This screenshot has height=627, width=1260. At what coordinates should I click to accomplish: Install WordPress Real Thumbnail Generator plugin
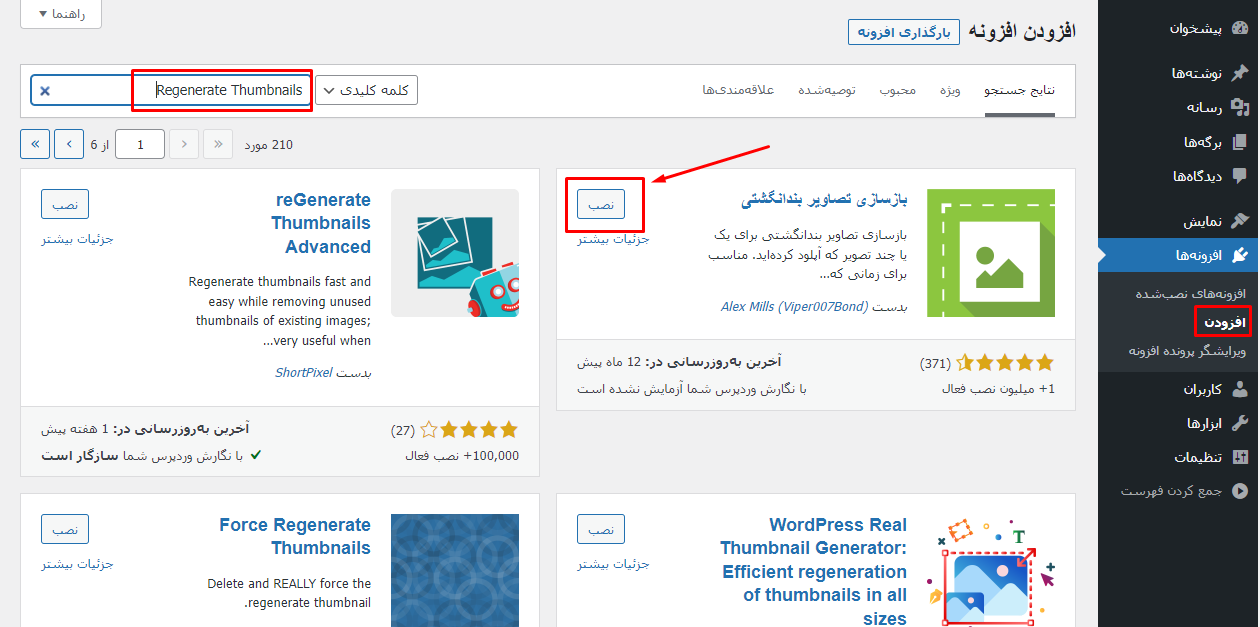[601, 529]
